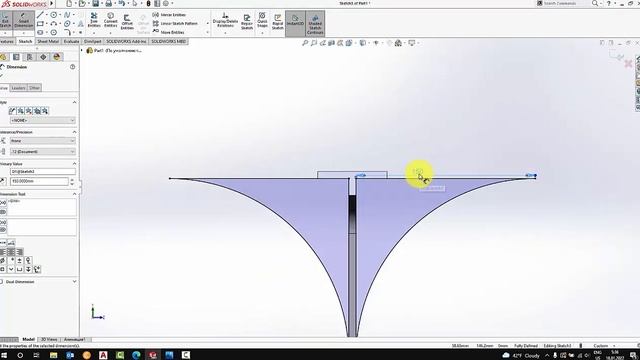This screenshot has height=360, width=640.
Task: Switch to the DimXpert ribbon tab
Action: [x=93, y=42]
